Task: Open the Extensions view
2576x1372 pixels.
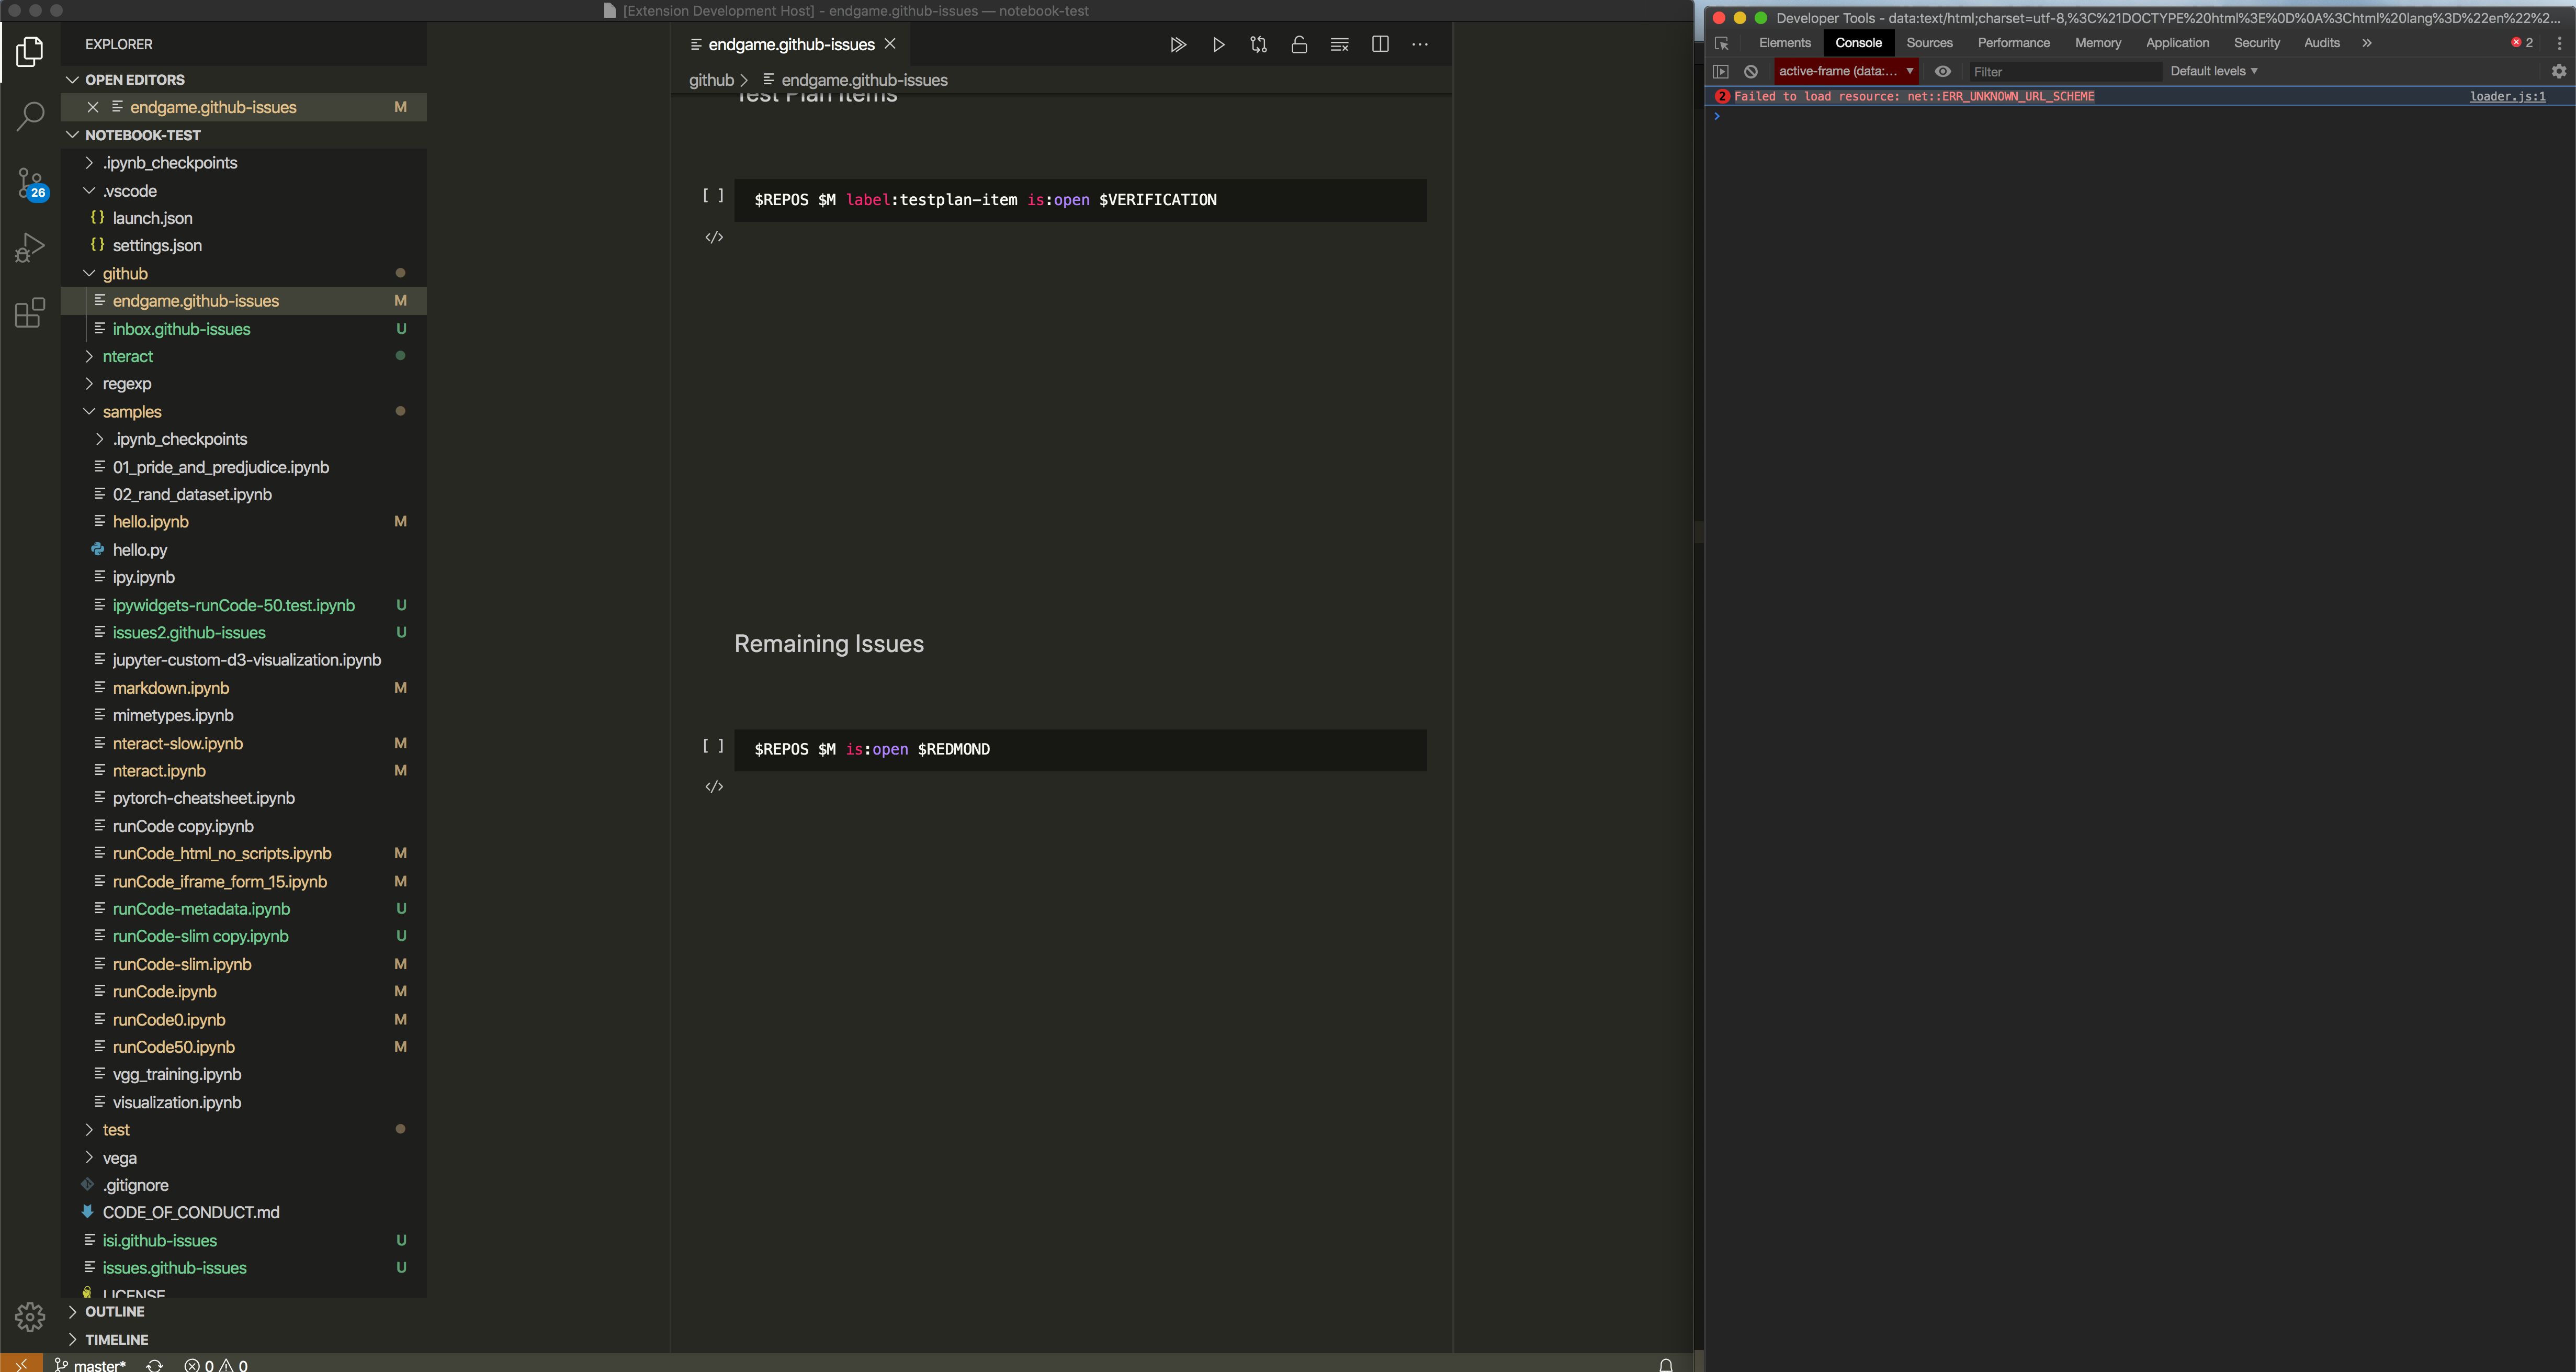Action: 30,313
